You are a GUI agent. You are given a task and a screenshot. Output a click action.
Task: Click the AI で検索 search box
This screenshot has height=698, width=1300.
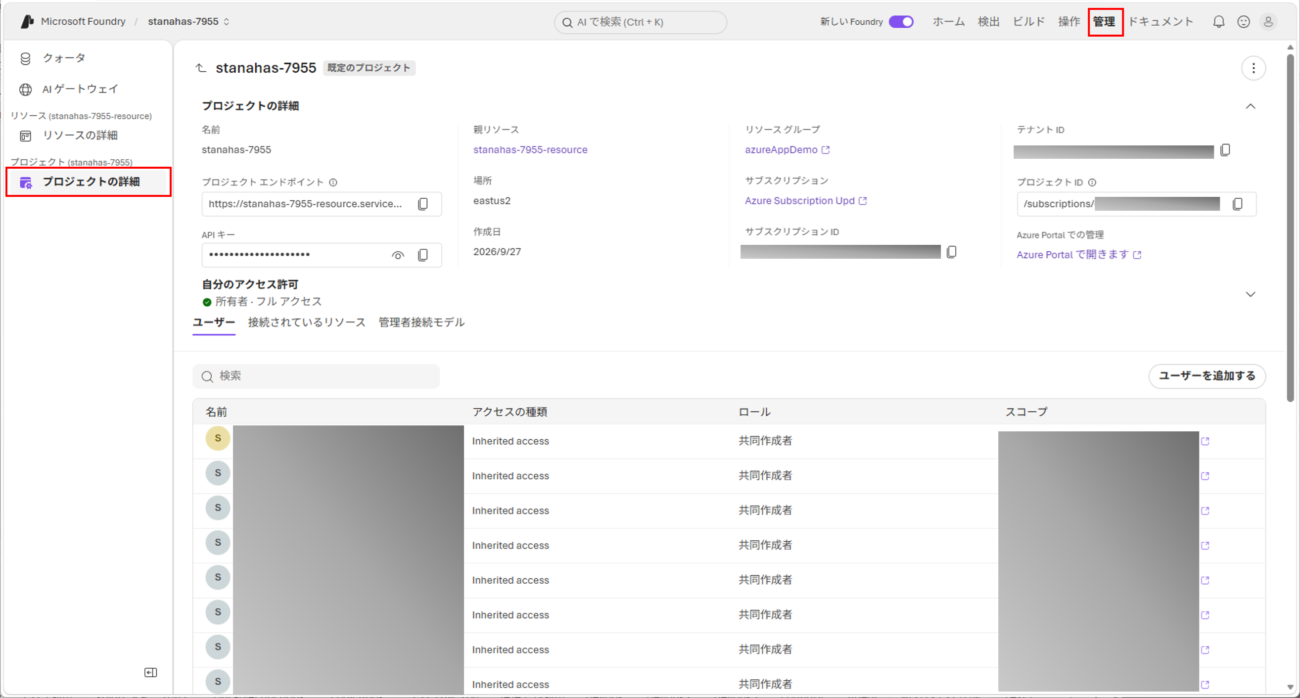(x=641, y=22)
